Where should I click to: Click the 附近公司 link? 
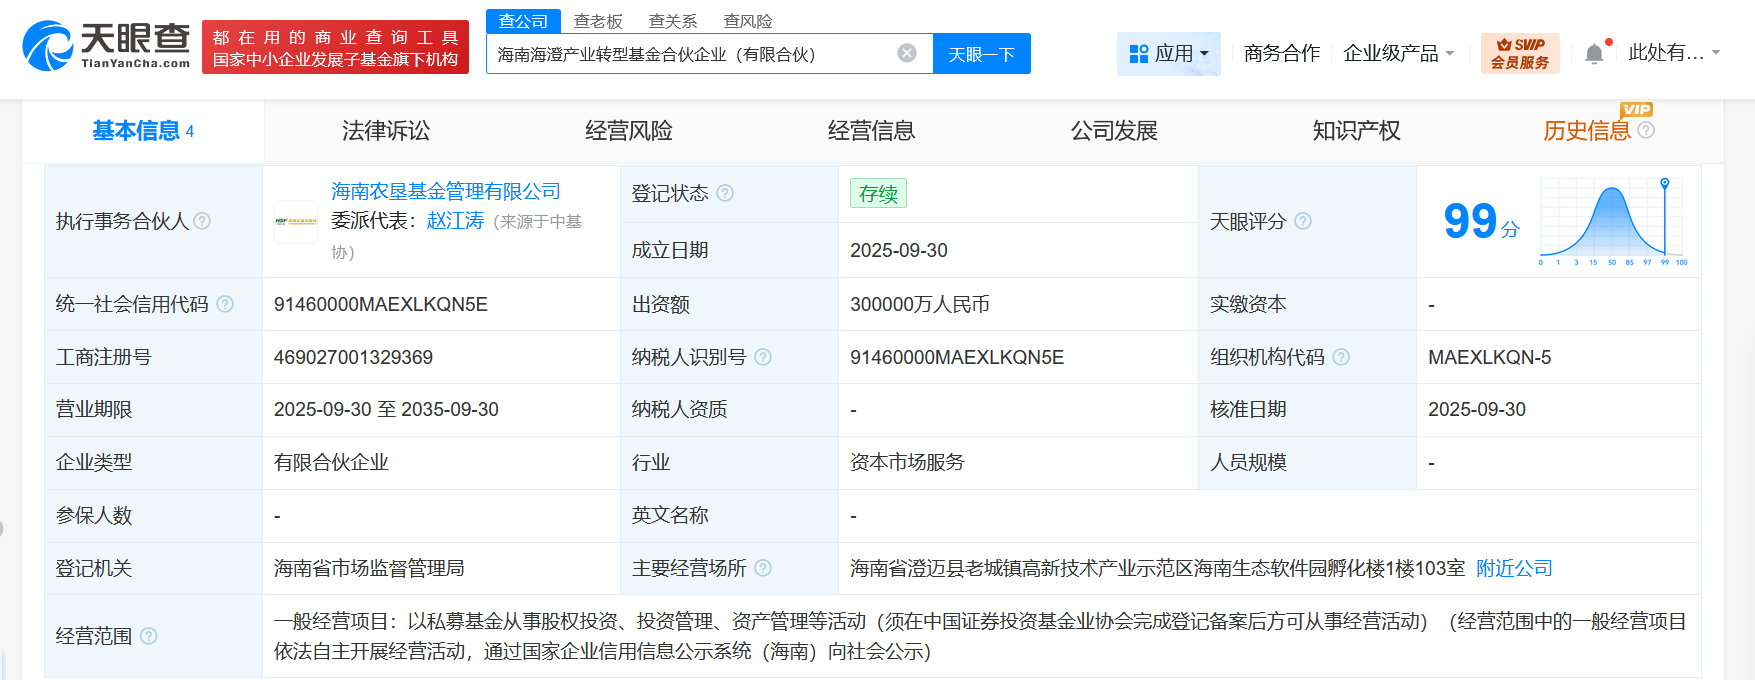pyautogui.click(x=1514, y=568)
